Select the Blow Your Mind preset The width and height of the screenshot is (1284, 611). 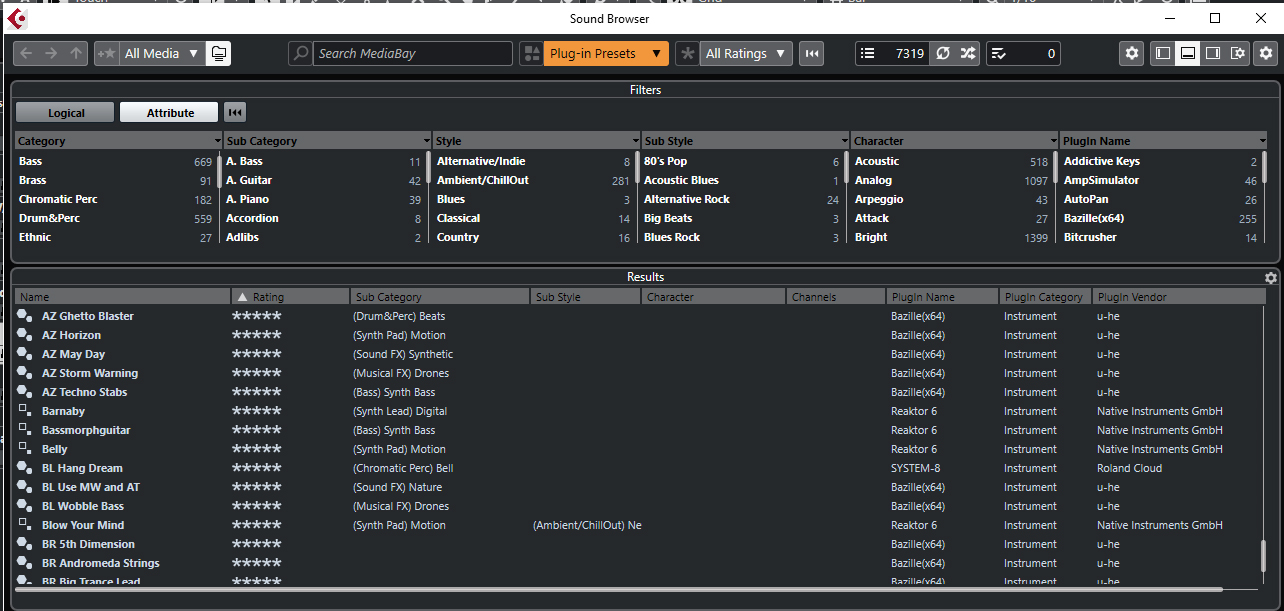point(83,525)
